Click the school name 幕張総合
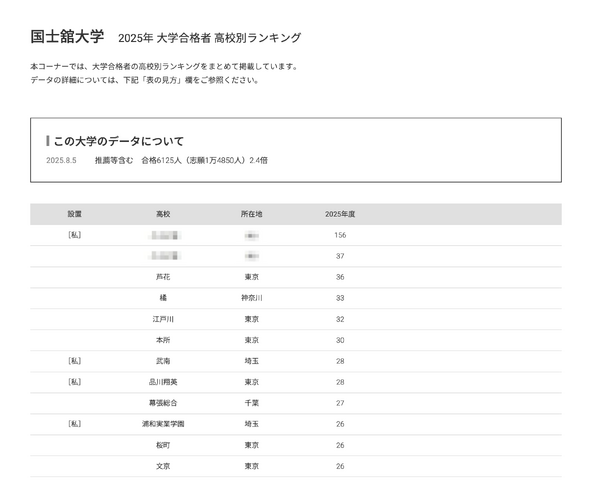 pos(163,403)
